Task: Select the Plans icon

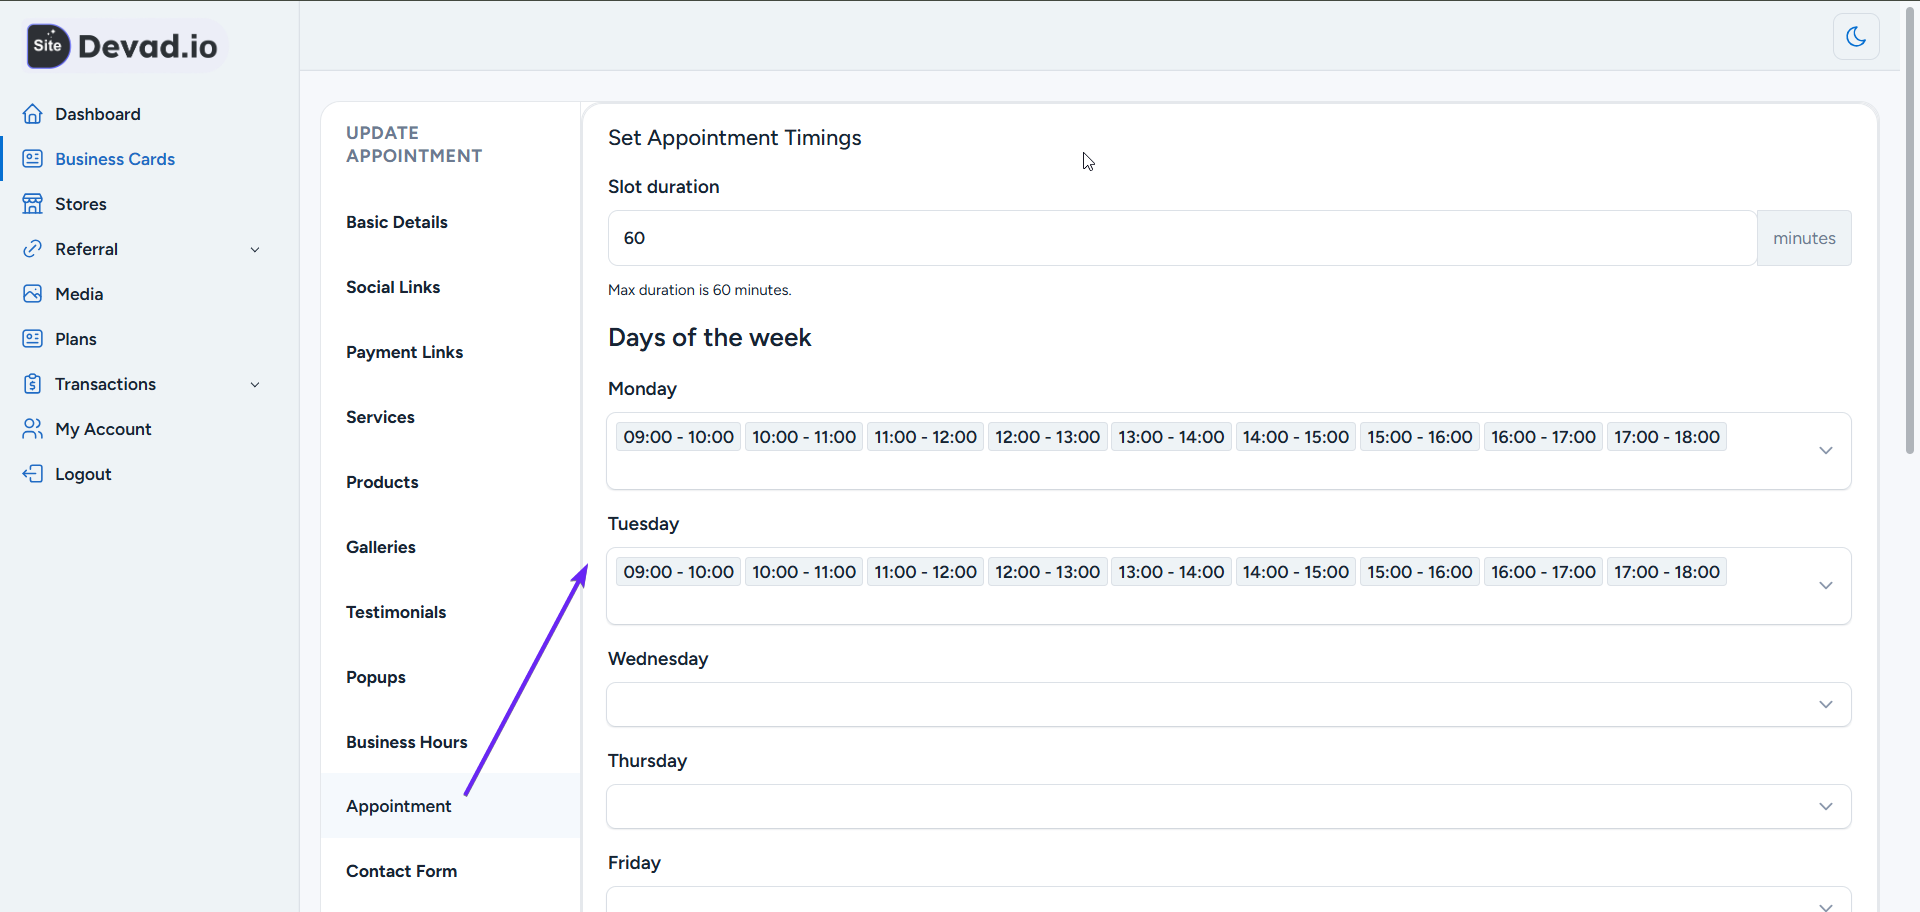Action: point(33,338)
